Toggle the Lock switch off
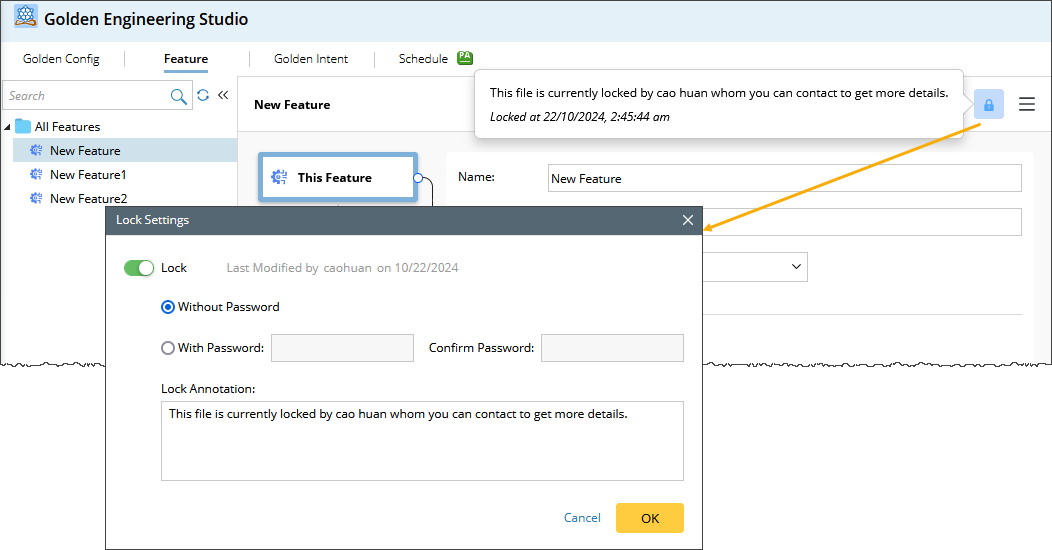This screenshot has height=550, width=1052. (x=139, y=268)
